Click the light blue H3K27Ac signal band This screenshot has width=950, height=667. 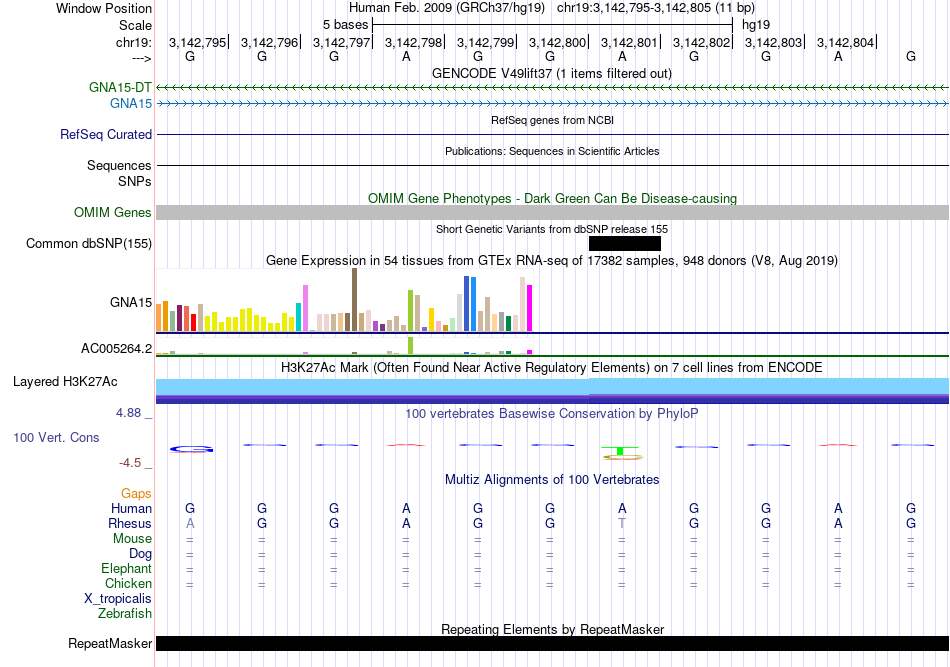click(x=553, y=386)
